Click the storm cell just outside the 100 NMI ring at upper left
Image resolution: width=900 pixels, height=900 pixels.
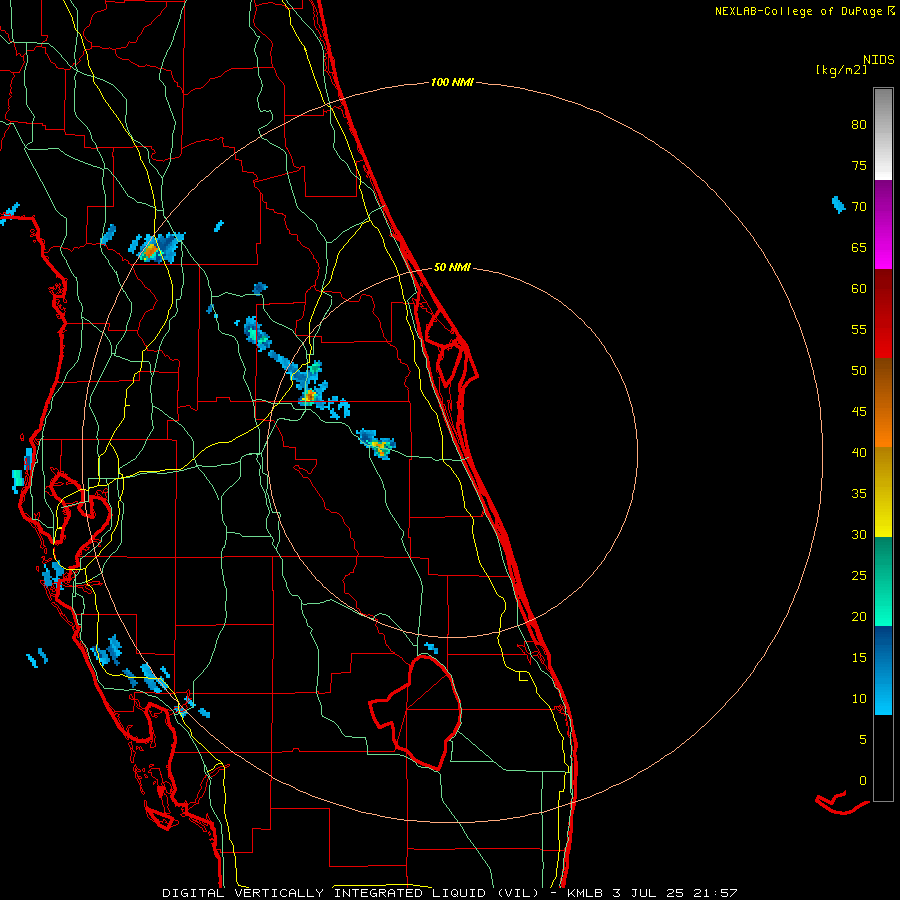(x=156, y=247)
